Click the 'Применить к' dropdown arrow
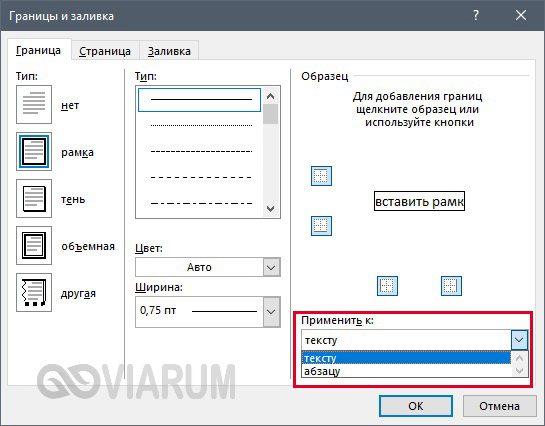The image size is (545, 426). 519,340
